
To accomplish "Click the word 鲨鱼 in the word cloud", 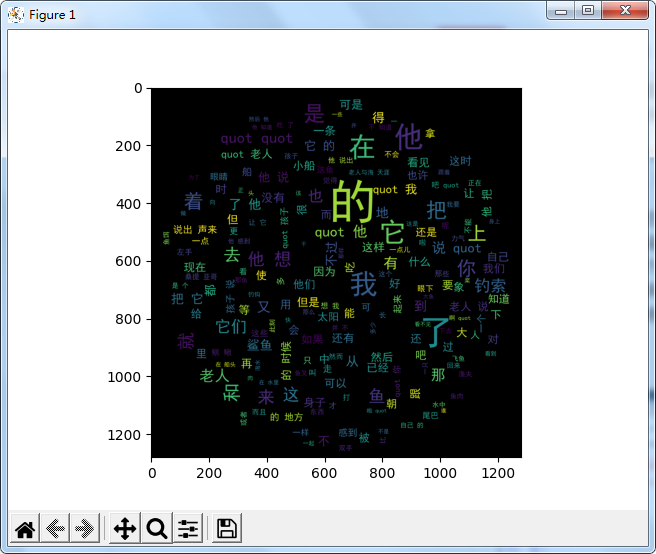I will point(259,345).
